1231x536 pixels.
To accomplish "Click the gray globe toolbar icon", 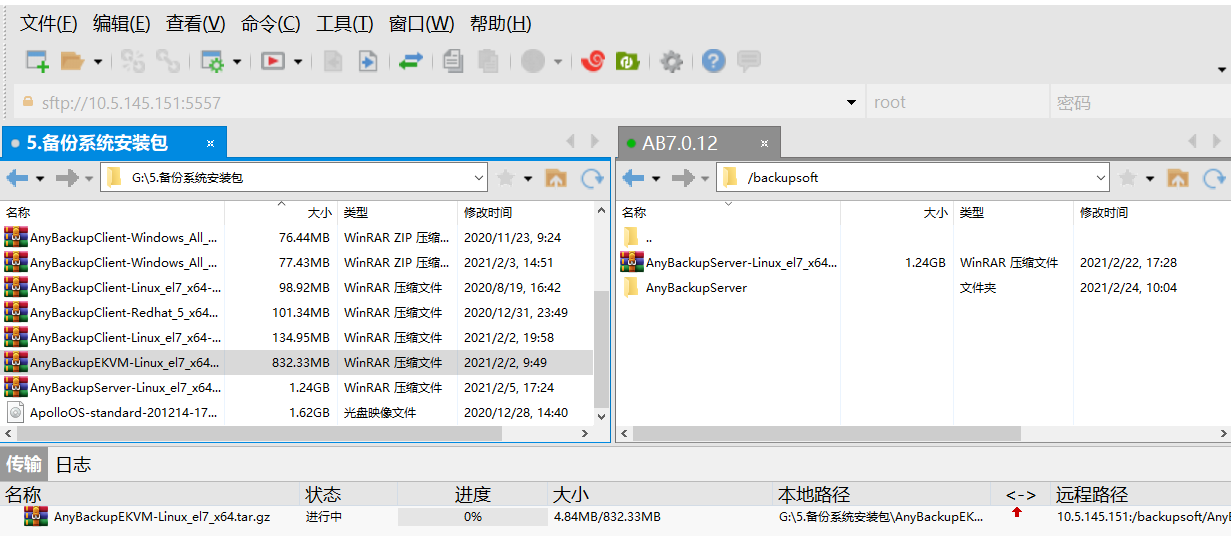I will coord(533,61).
